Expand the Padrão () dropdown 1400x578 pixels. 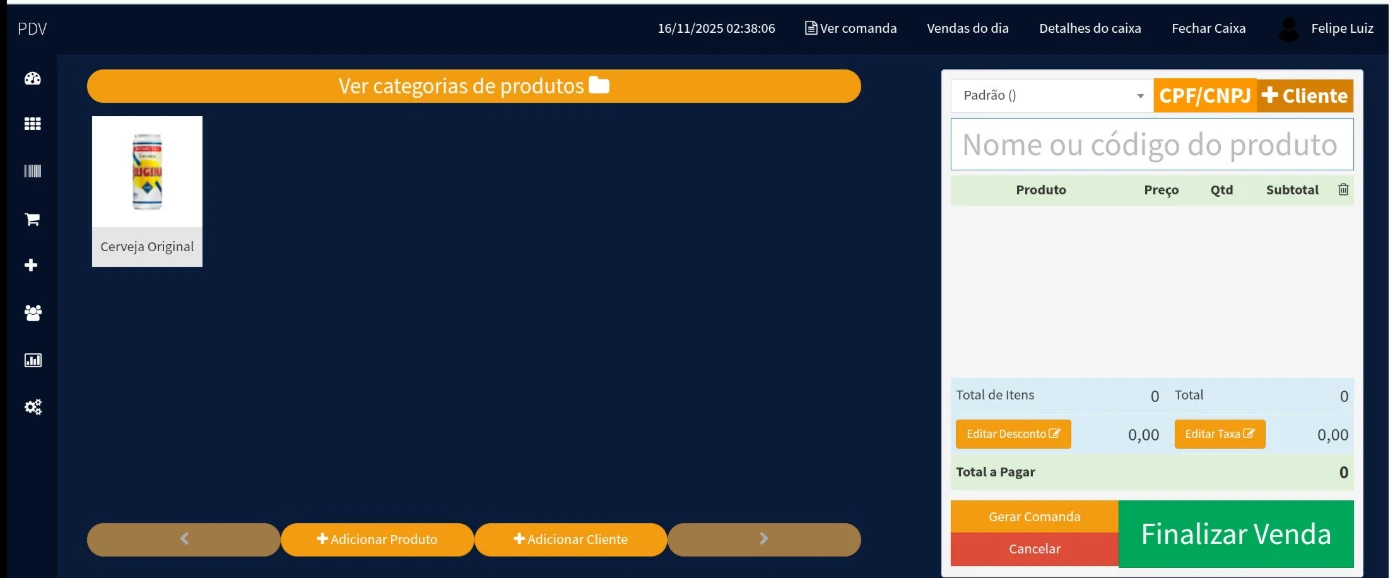[x=1052, y=96]
